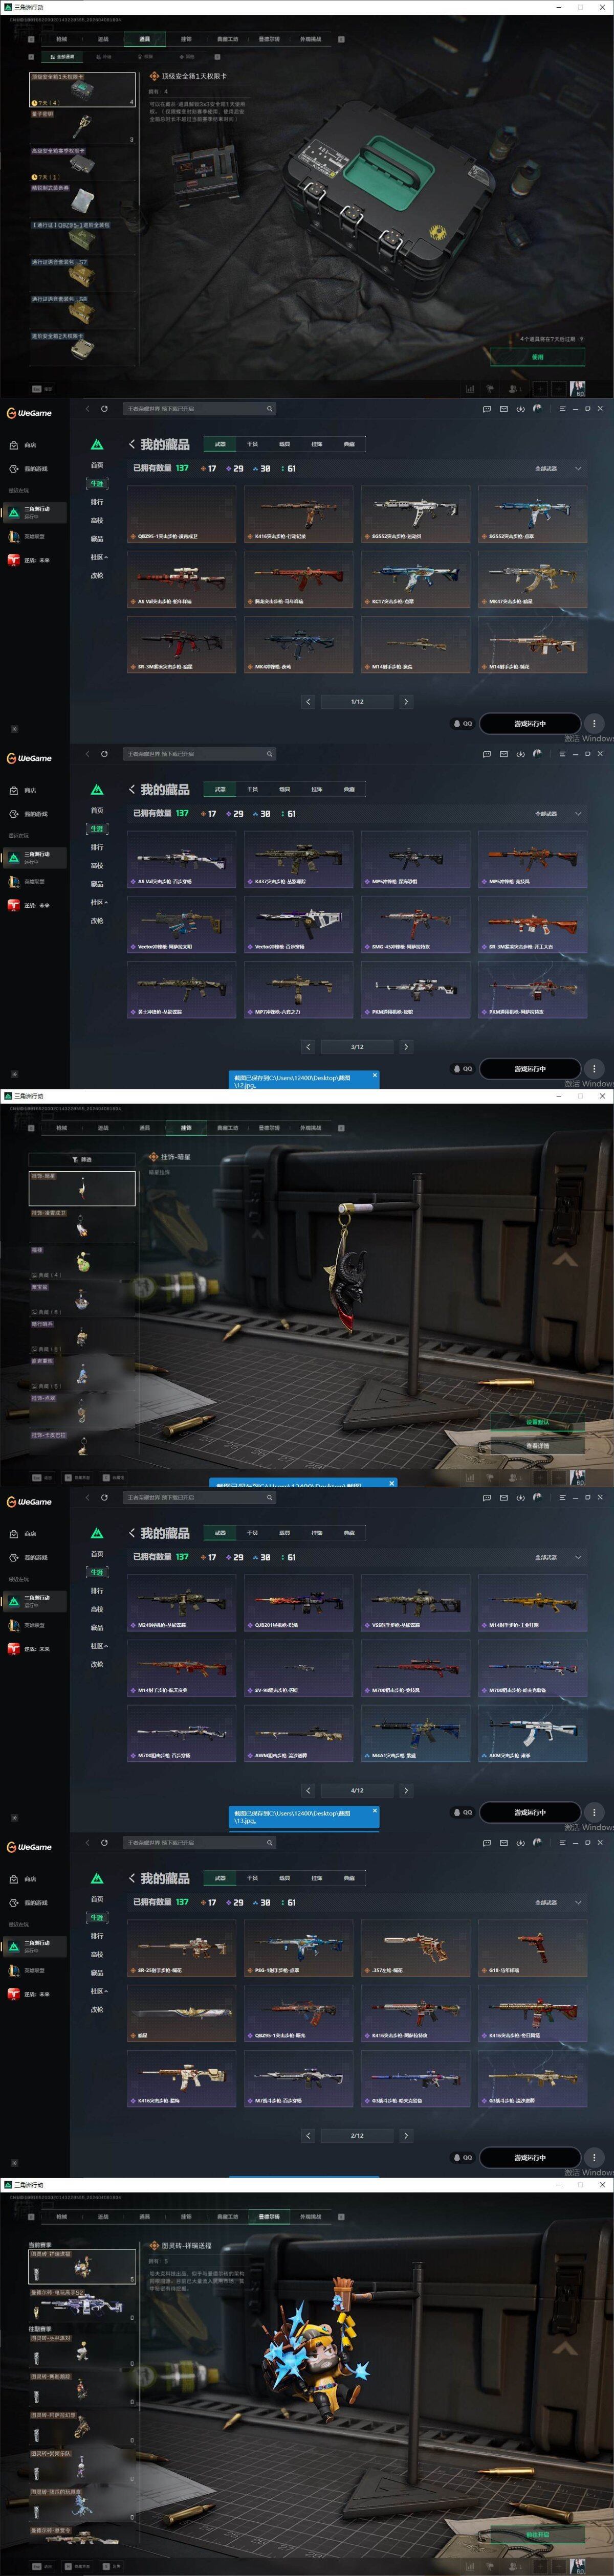The height and width of the screenshot is (2576, 614).
Task: Open the MP7冲锋枪-六芒之力 weapon card
Action: coord(298,990)
